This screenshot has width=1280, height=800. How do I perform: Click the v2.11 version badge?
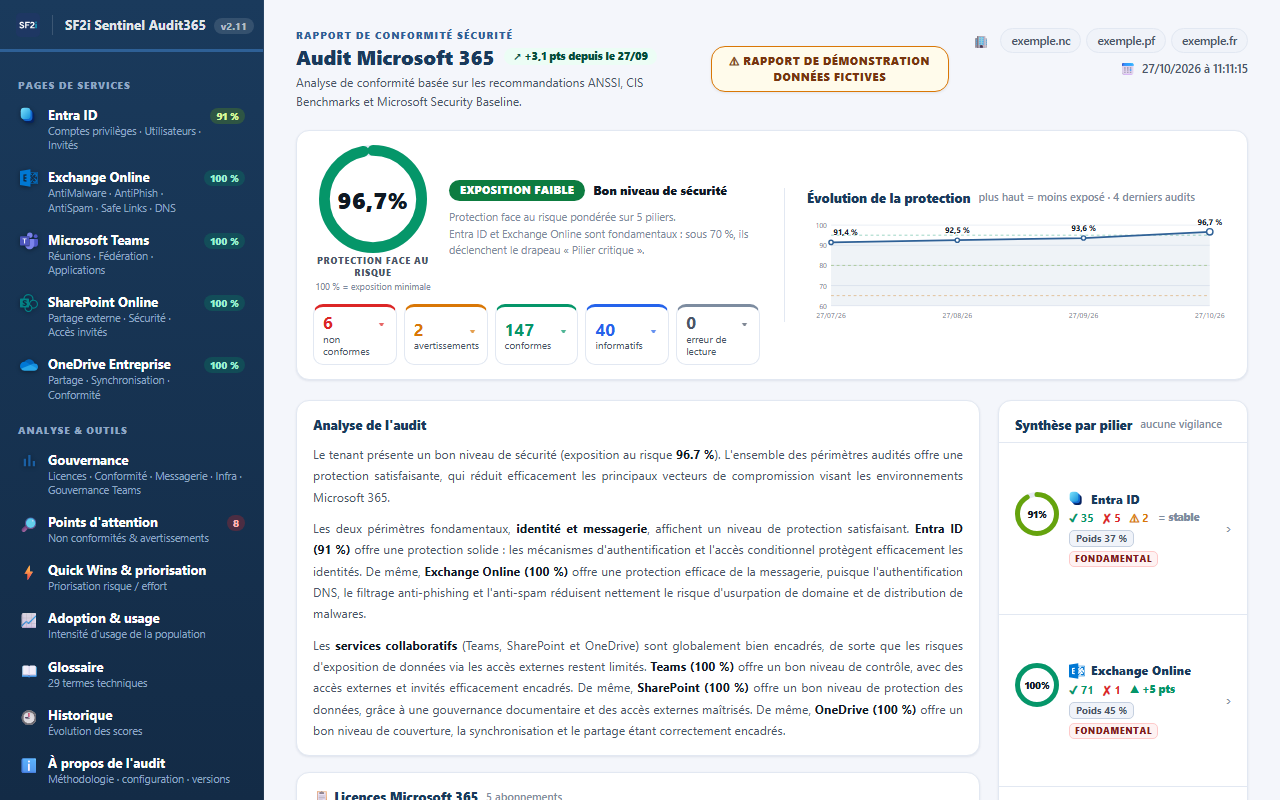232,26
